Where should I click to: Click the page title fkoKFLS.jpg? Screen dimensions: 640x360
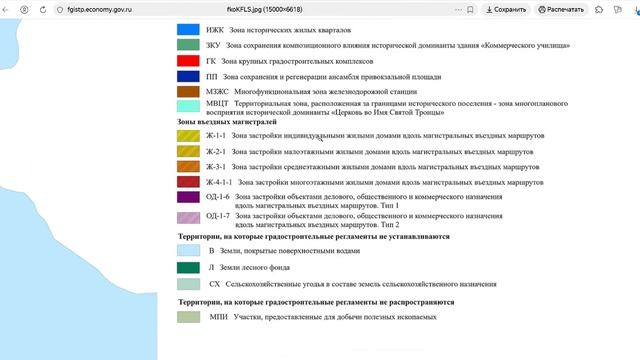click(x=264, y=9)
